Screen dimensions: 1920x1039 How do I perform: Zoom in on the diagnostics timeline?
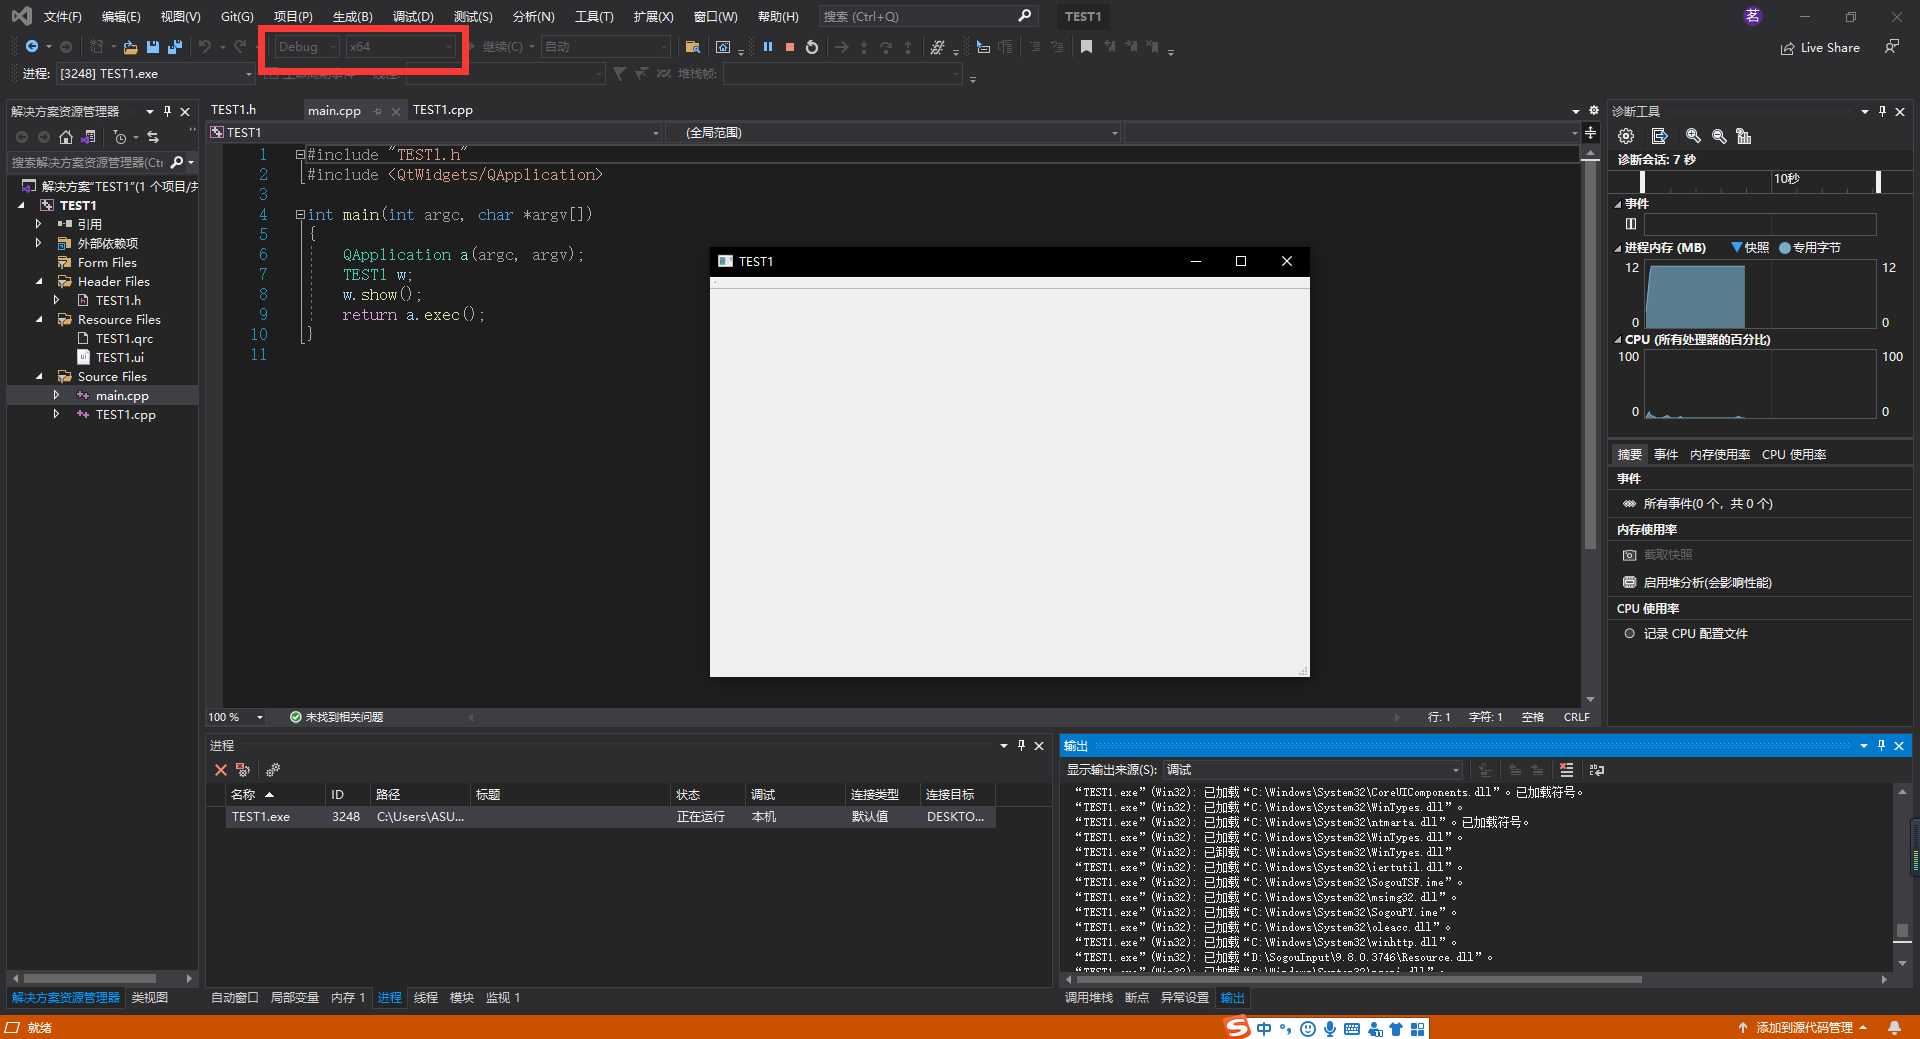pyautogui.click(x=1693, y=136)
